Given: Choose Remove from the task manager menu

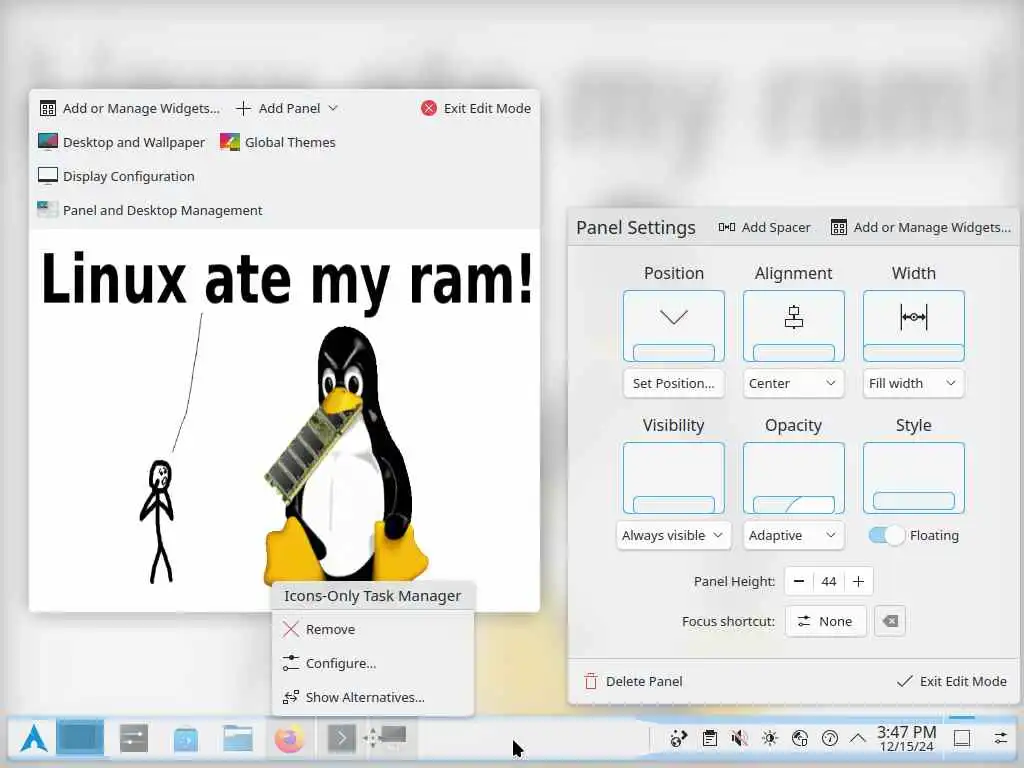Looking at the screenshot, I should coord(373,630).
